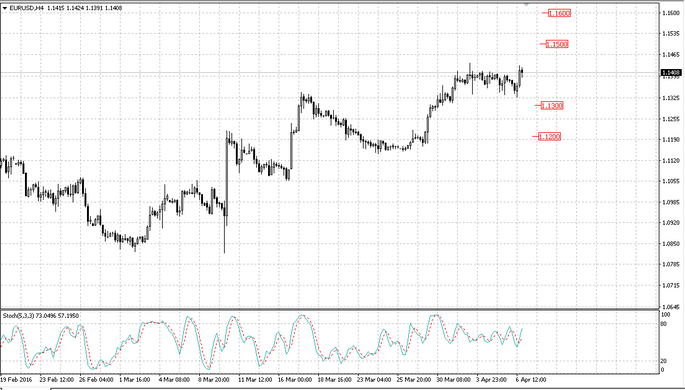Image resolution: width=685 pixels, height=390 pixels.
Task: Click the 1.0645 price scale value
Action: tap(671, 307)
